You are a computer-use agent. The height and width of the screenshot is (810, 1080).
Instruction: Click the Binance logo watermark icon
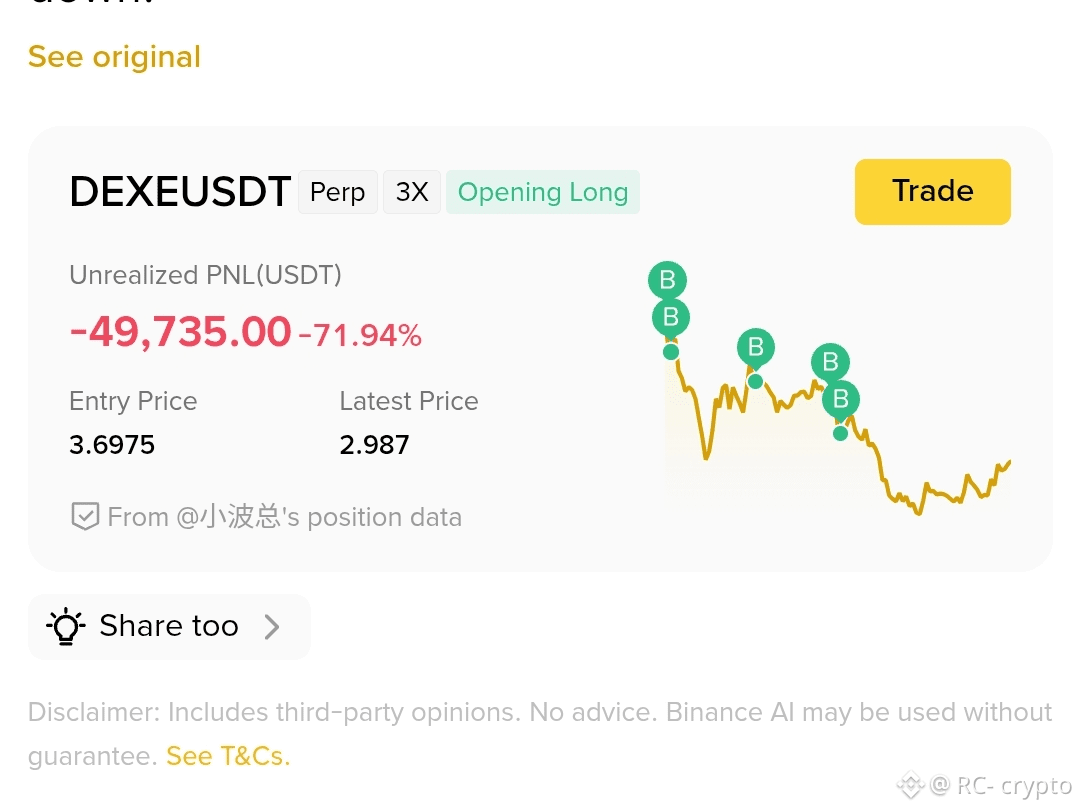(910, 785)
